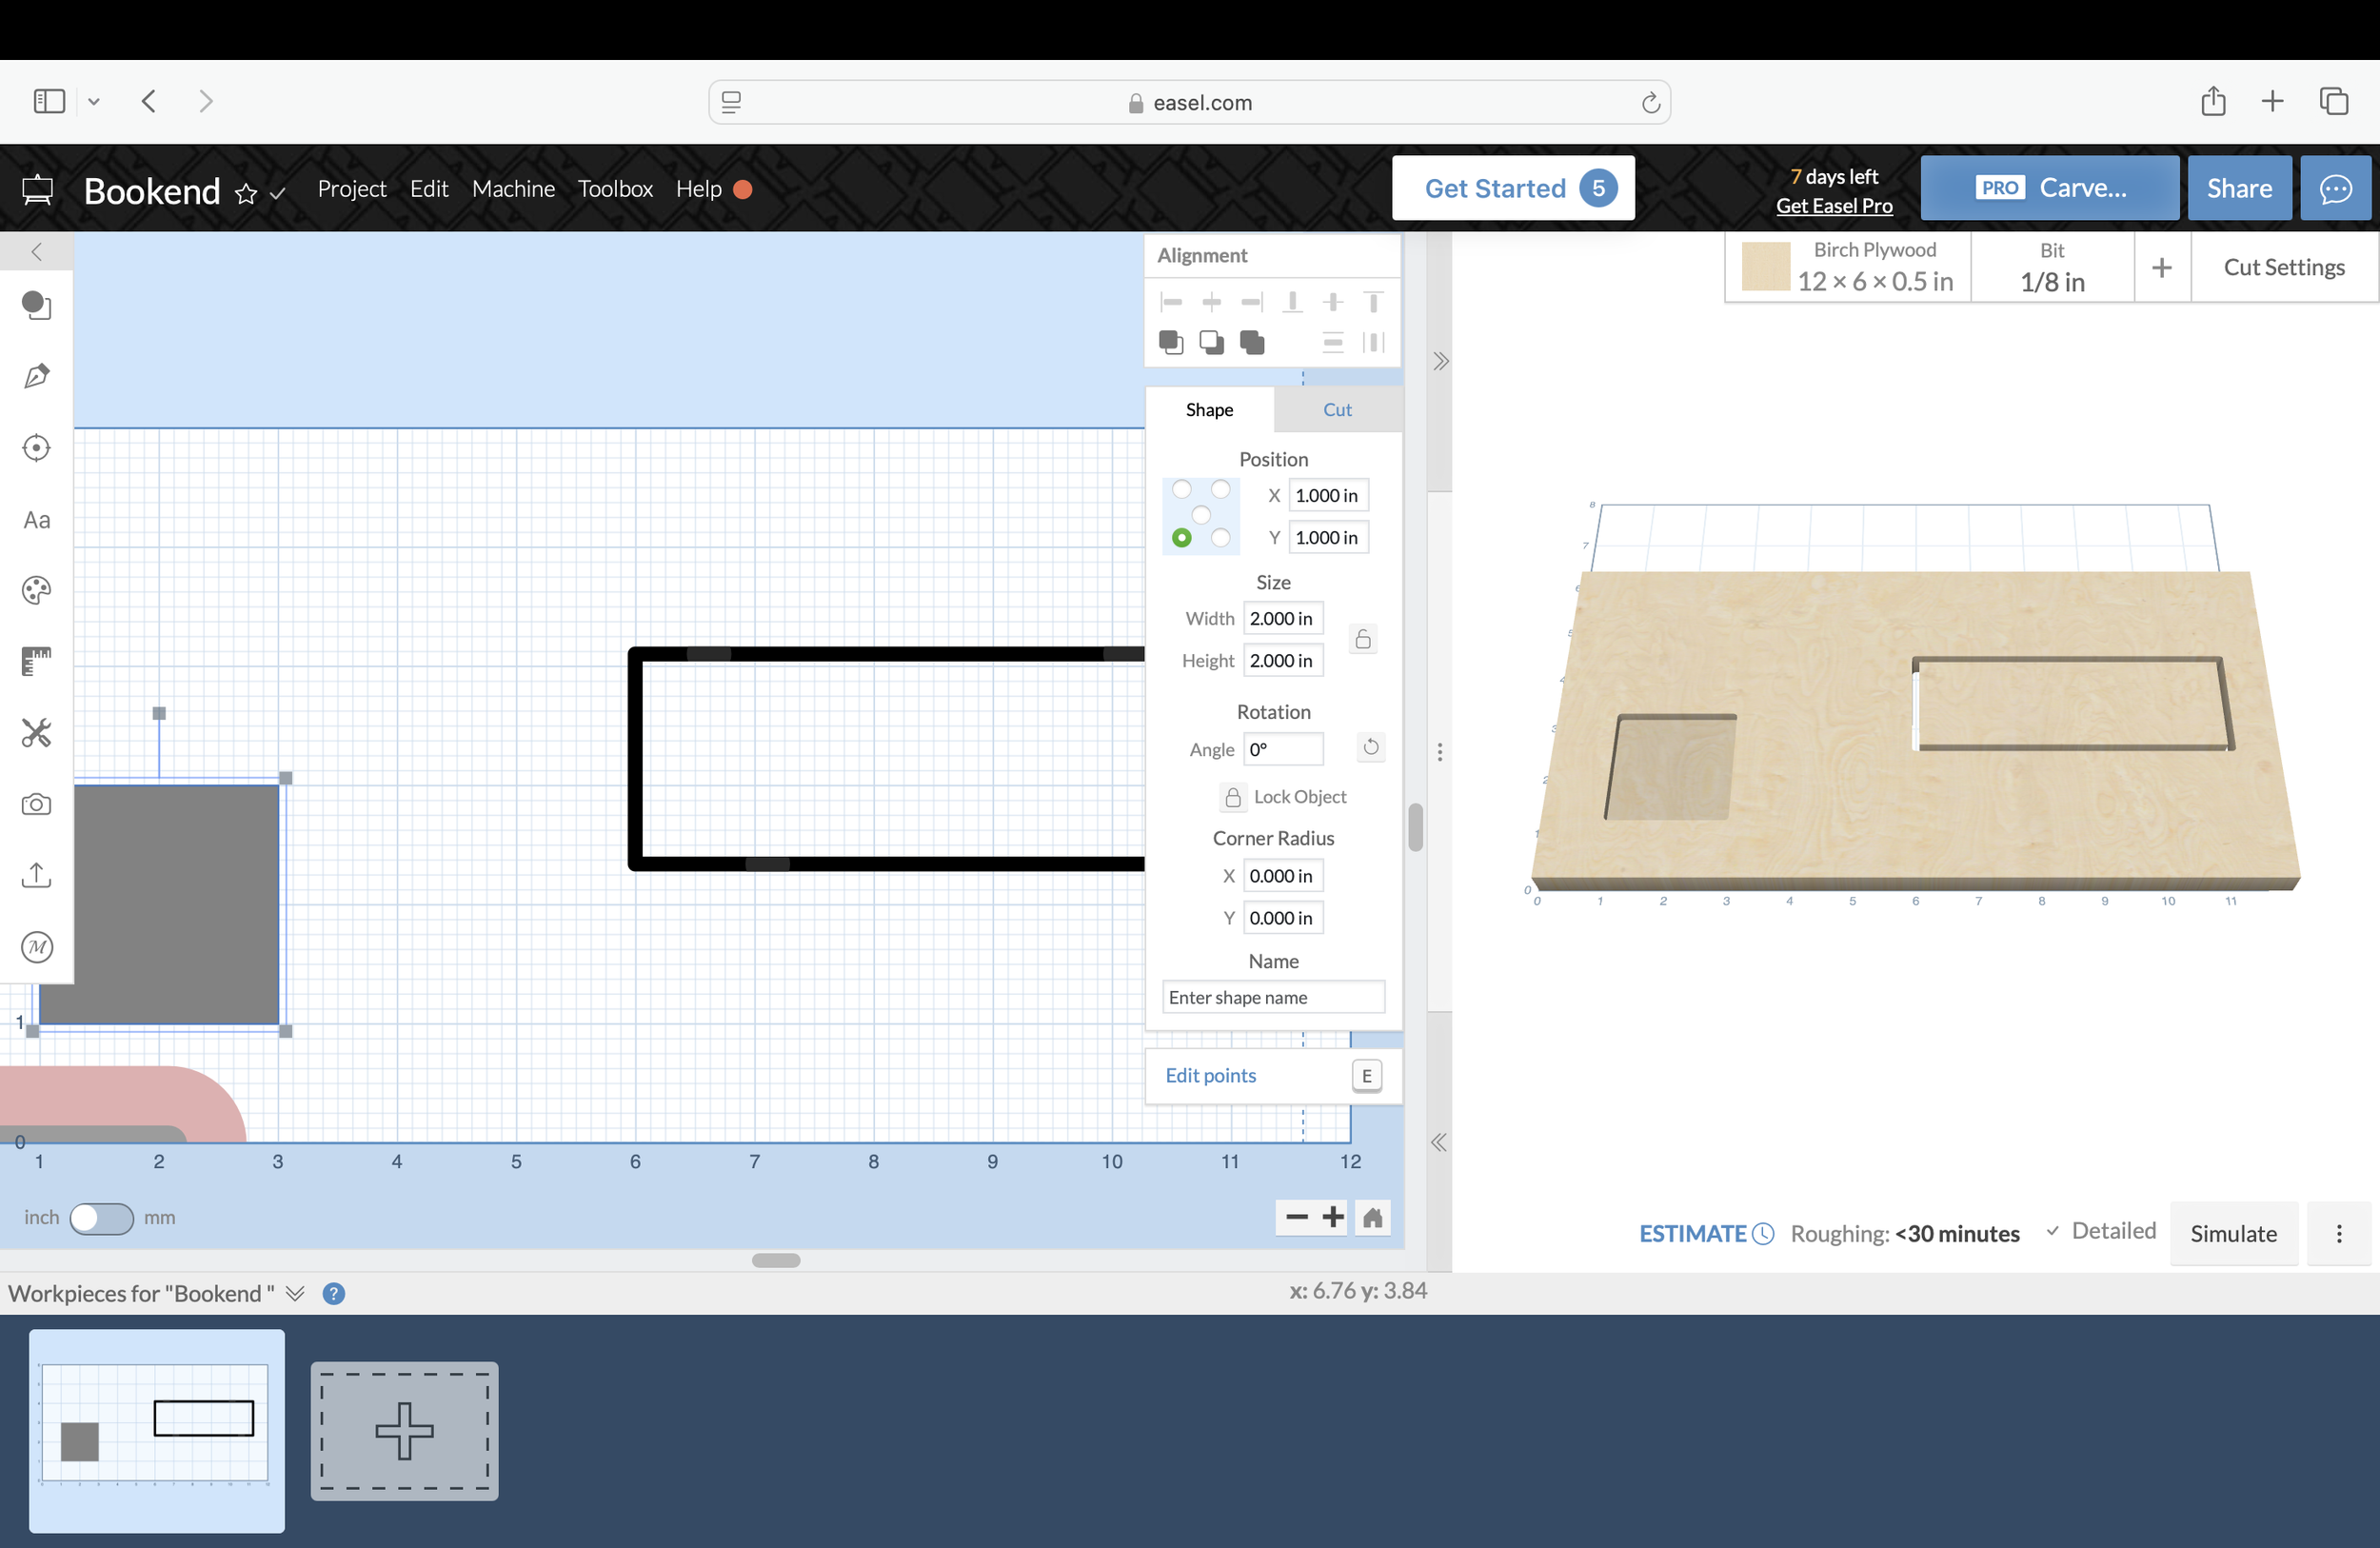Open the Apps scissors icon
The height and width of the screenshot is (1548, 2380).
point(37,733)
